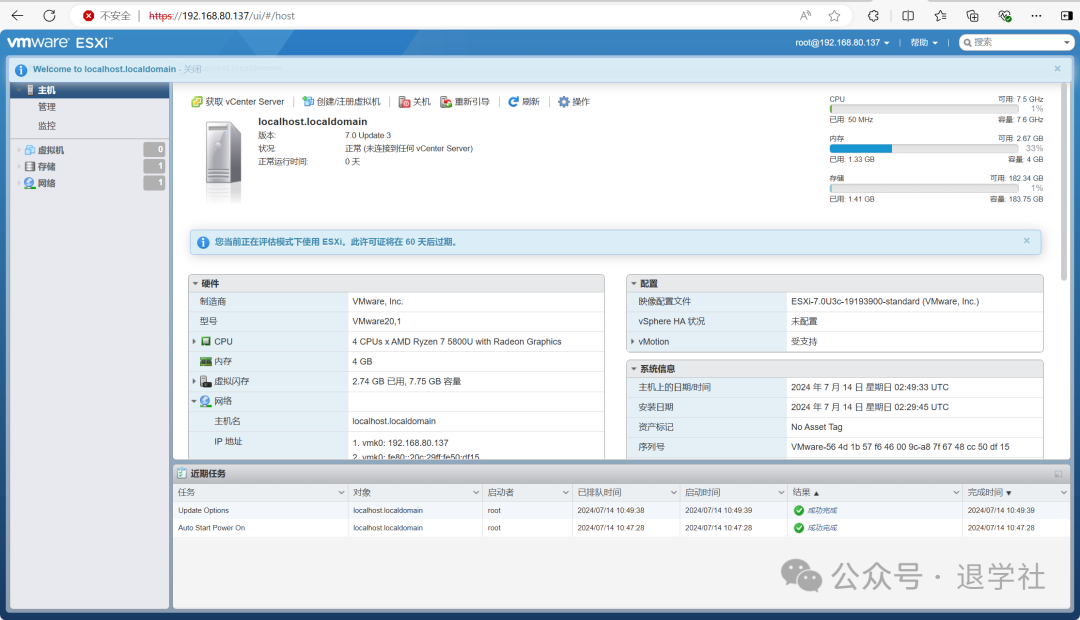
Task: Open 任务 column header dropdown
Action: tap(341, 493)
